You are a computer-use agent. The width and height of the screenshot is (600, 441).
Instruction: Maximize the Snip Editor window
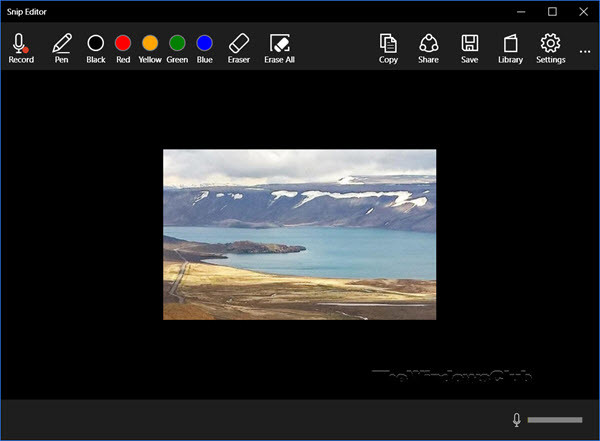pos(552,12)
